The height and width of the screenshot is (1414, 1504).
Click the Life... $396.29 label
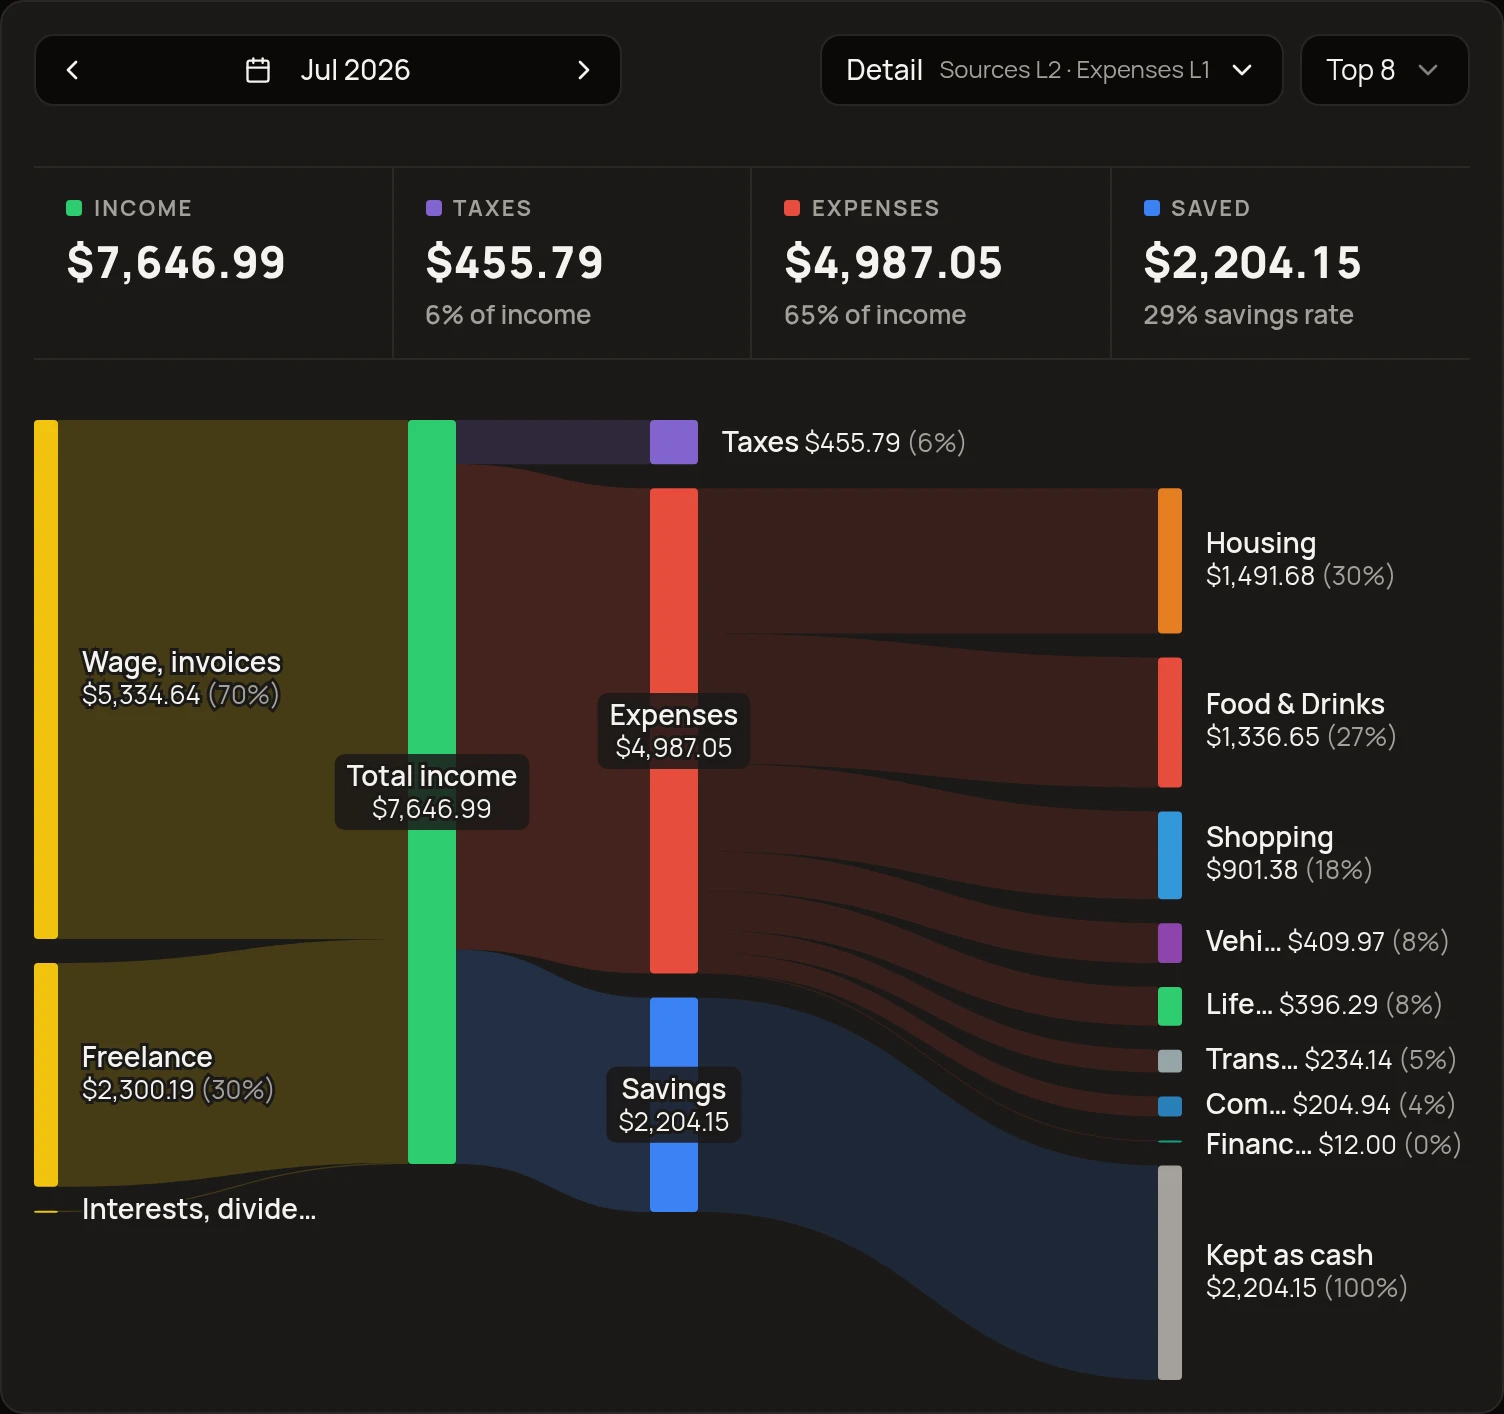[1324, 1004]
